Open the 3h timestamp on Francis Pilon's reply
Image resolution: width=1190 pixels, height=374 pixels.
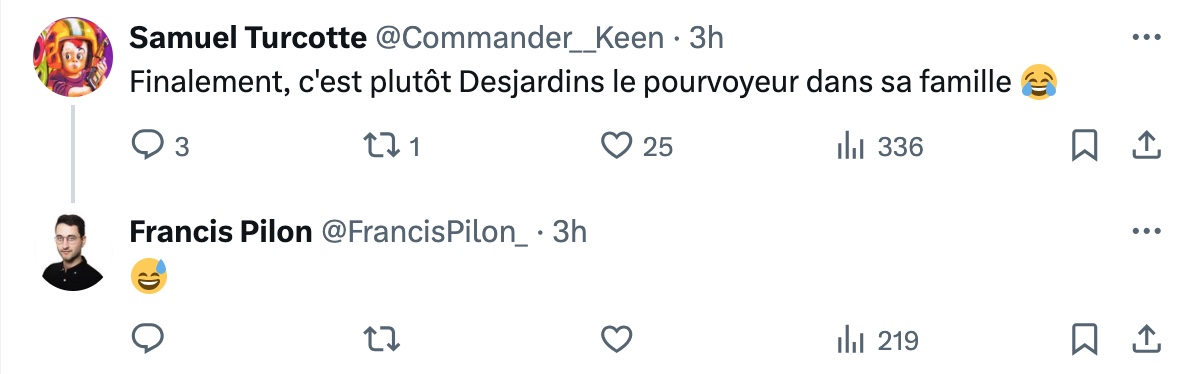point(570,232)
